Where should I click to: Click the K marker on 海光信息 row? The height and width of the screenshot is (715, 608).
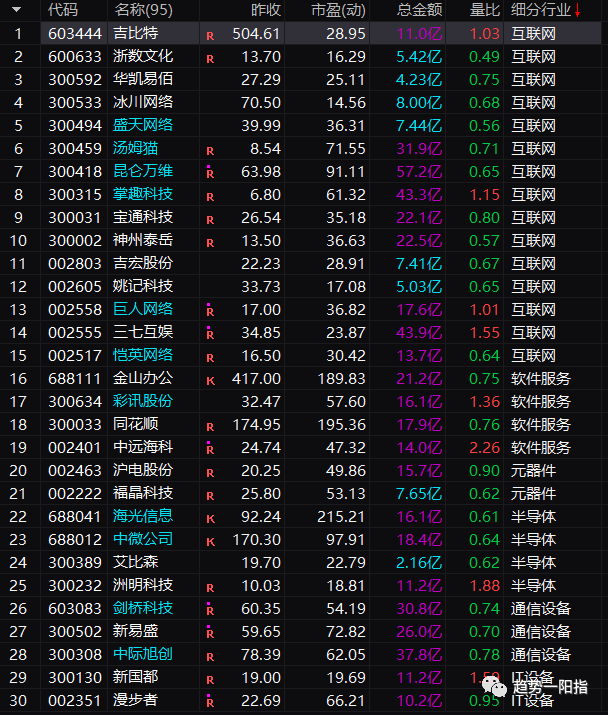click(x=210, y=519)
